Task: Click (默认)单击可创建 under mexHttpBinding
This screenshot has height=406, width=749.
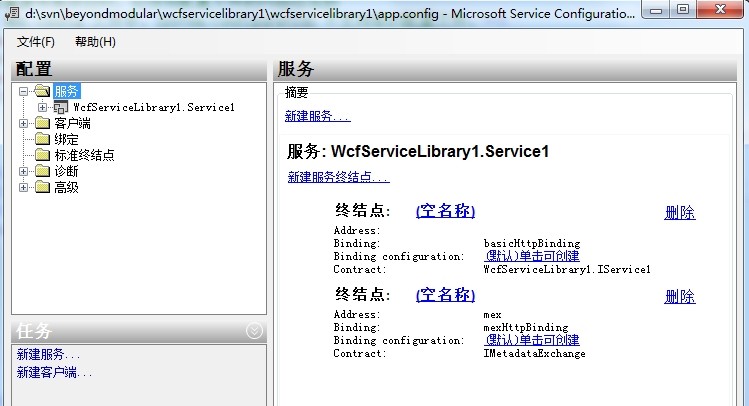Action: [x=532, y=340]
